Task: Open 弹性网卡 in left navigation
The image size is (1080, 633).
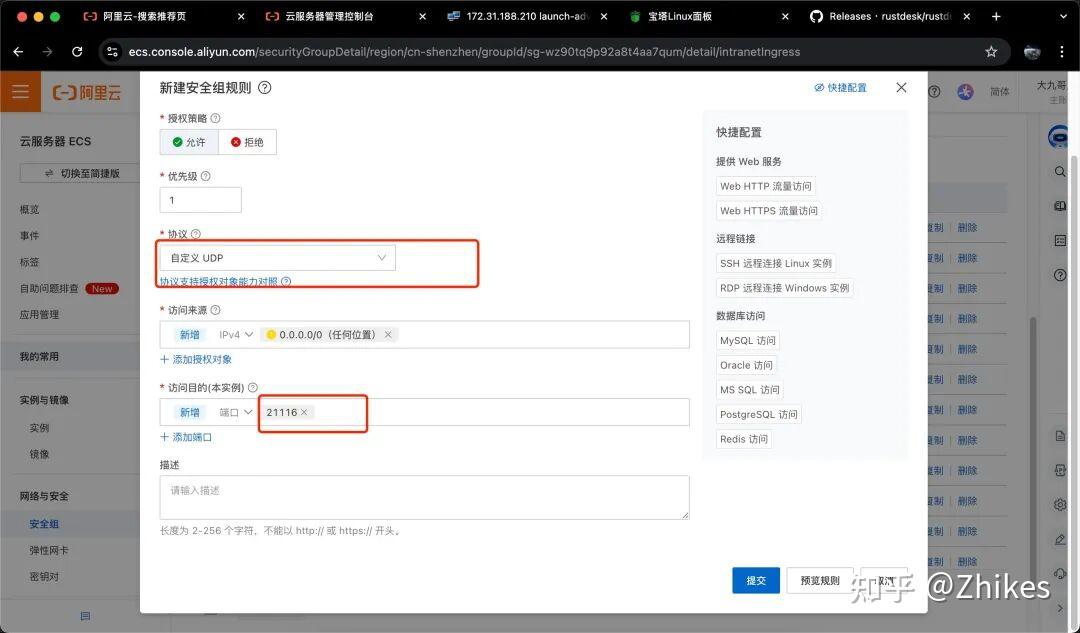Action: tap(49, 550)
